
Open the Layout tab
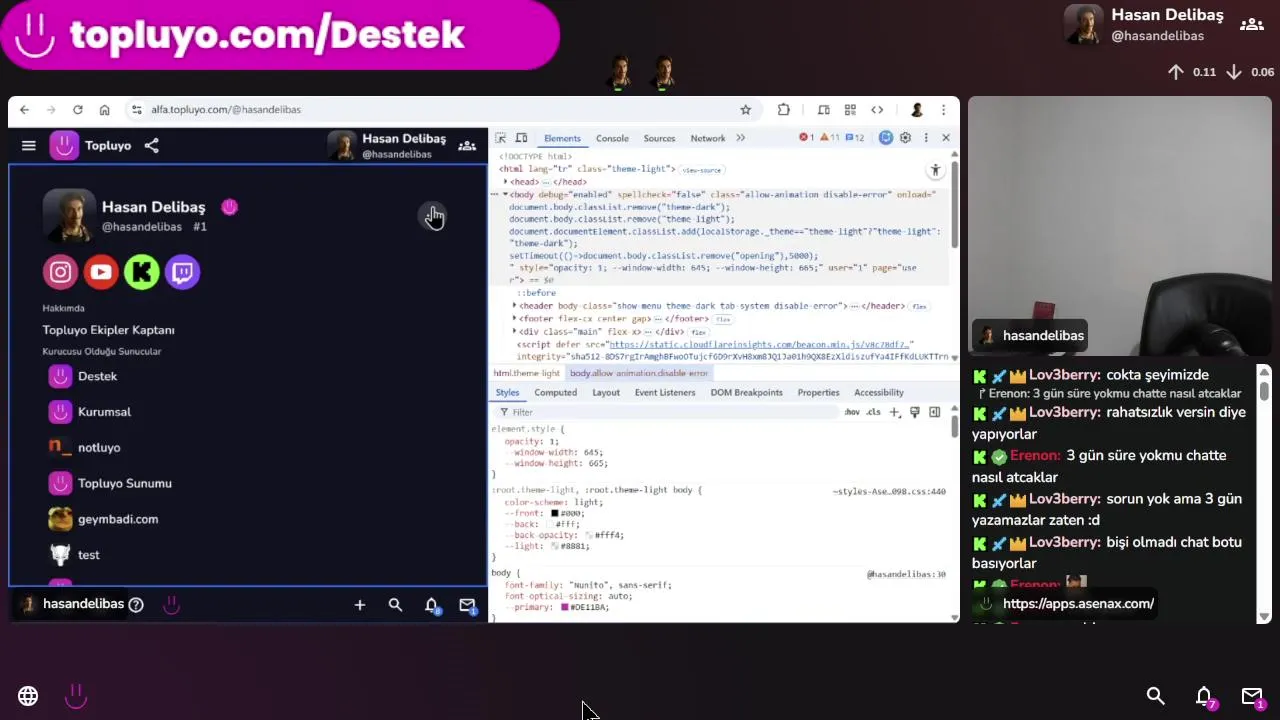pos(606,393)
